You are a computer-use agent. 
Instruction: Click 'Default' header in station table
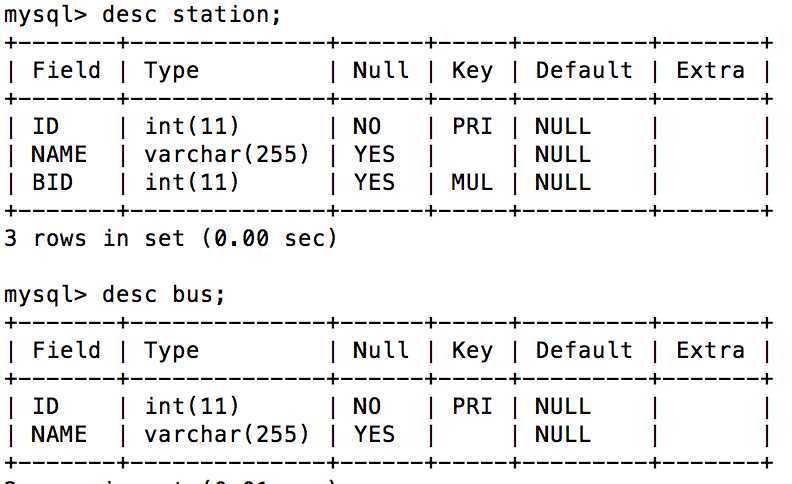[584, 70]
